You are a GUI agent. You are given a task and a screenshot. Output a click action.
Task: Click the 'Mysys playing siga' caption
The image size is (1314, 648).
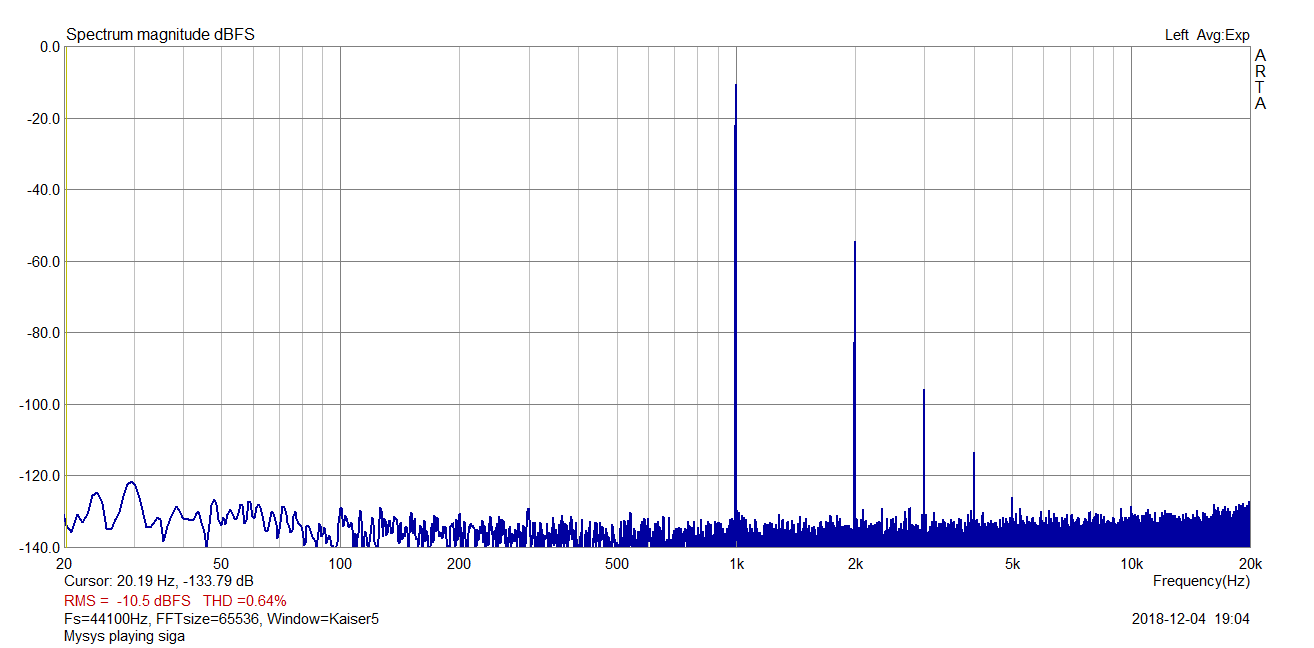pyautogui.click(x=124, y=636)
